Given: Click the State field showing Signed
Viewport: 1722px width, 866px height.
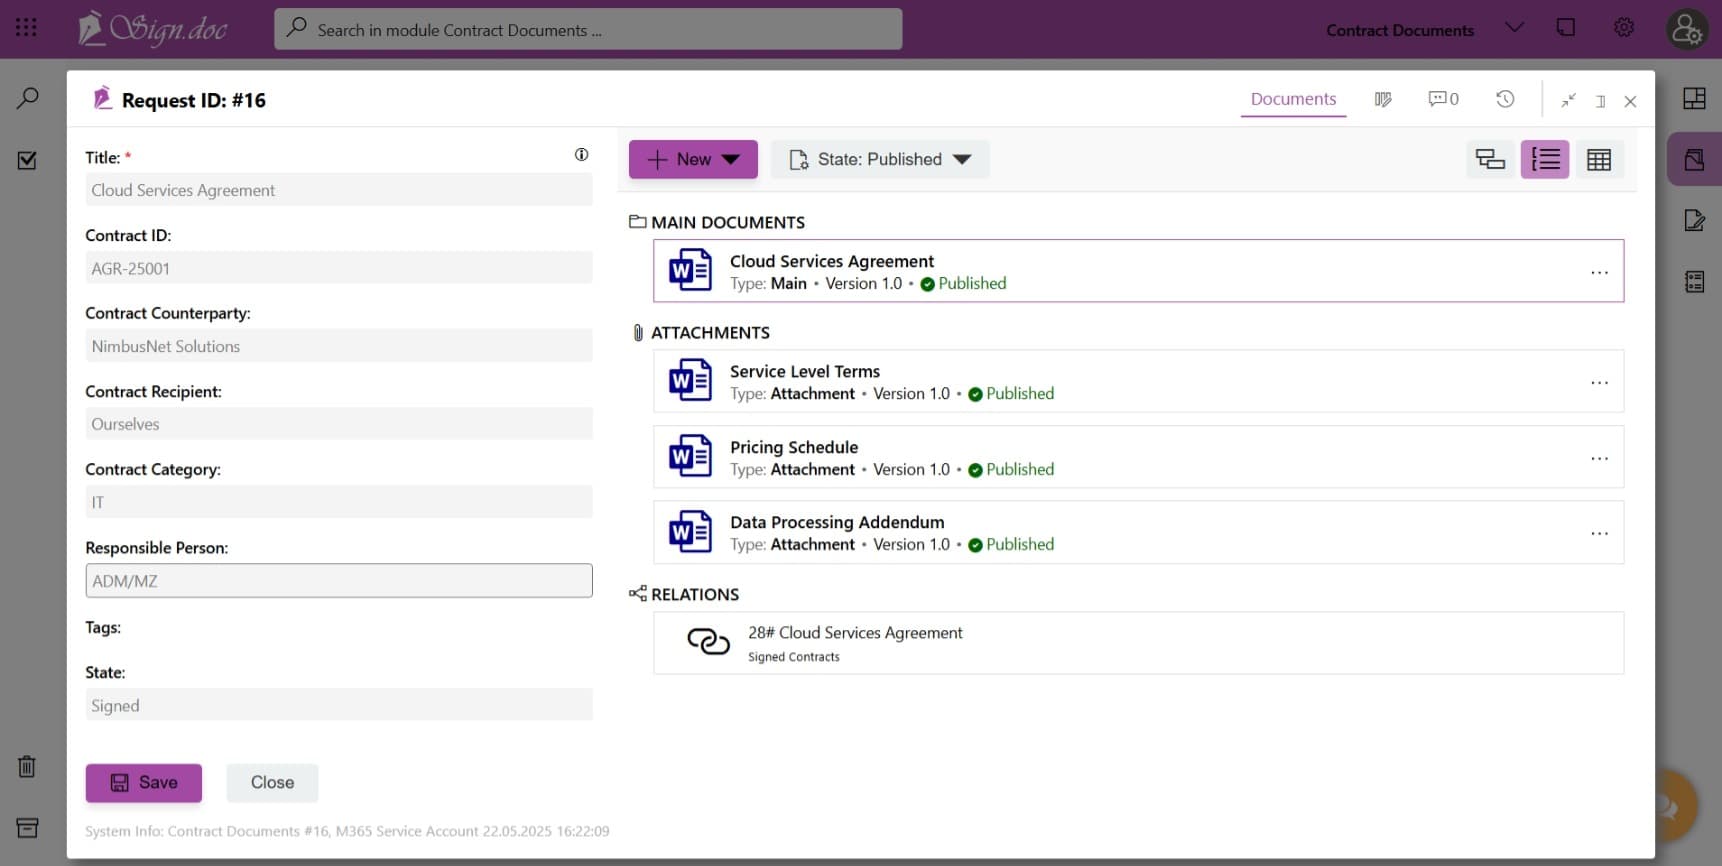Looking at the screenshot, I should point(339,705).
